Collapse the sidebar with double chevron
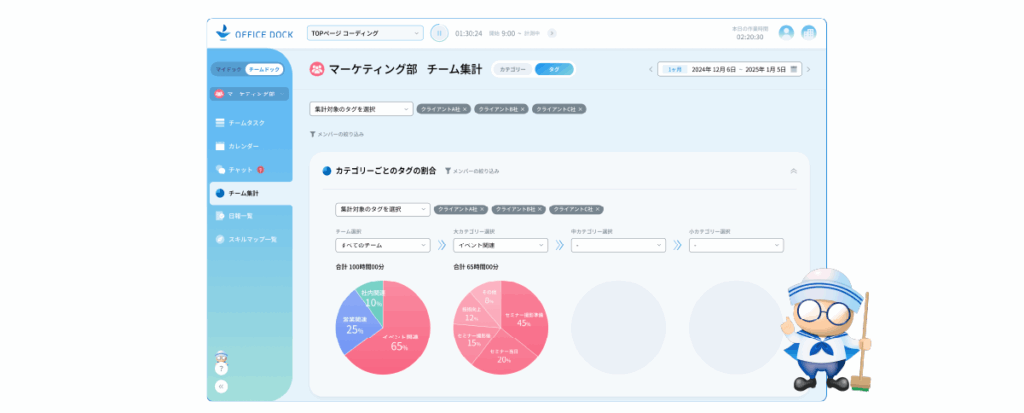This screenshot has height=413, width=1024. (x=221, y=386)
